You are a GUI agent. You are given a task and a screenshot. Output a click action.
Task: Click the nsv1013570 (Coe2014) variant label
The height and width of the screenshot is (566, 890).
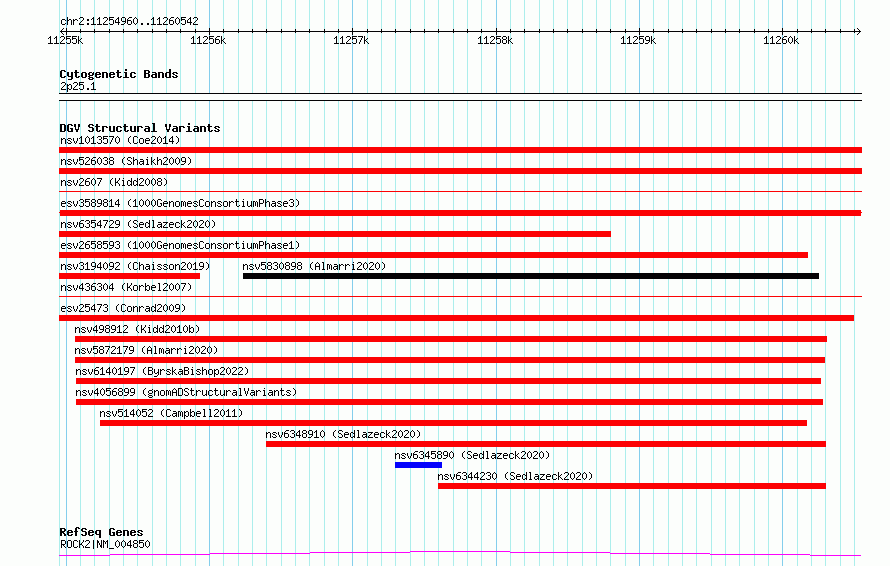120,140
